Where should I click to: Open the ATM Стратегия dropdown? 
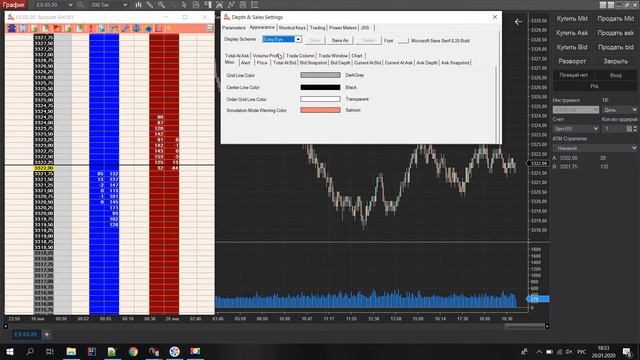click(x=595, y=148)
